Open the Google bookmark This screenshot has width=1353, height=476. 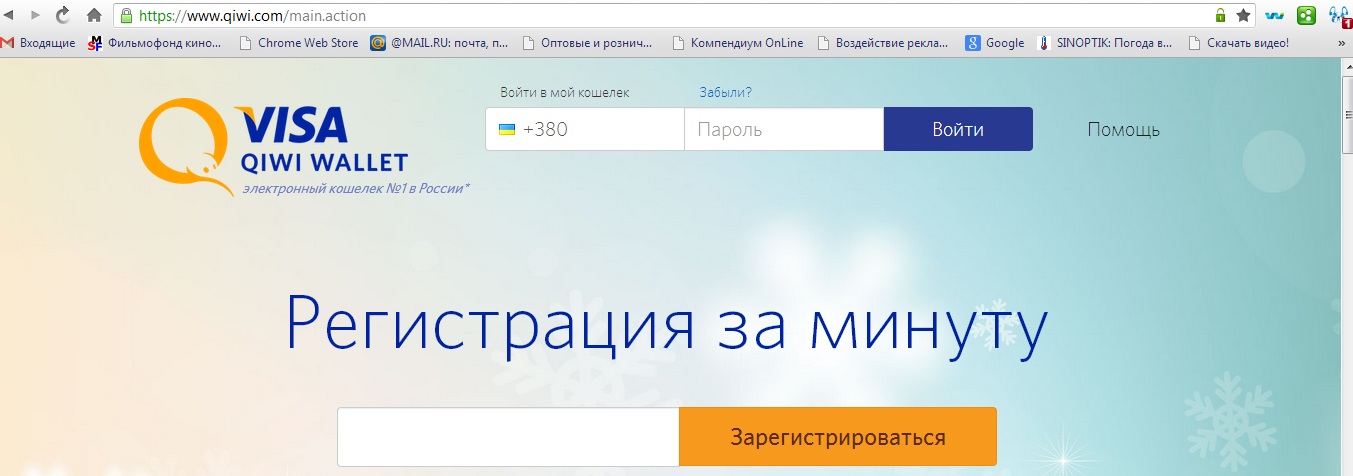tap(995, 43)
